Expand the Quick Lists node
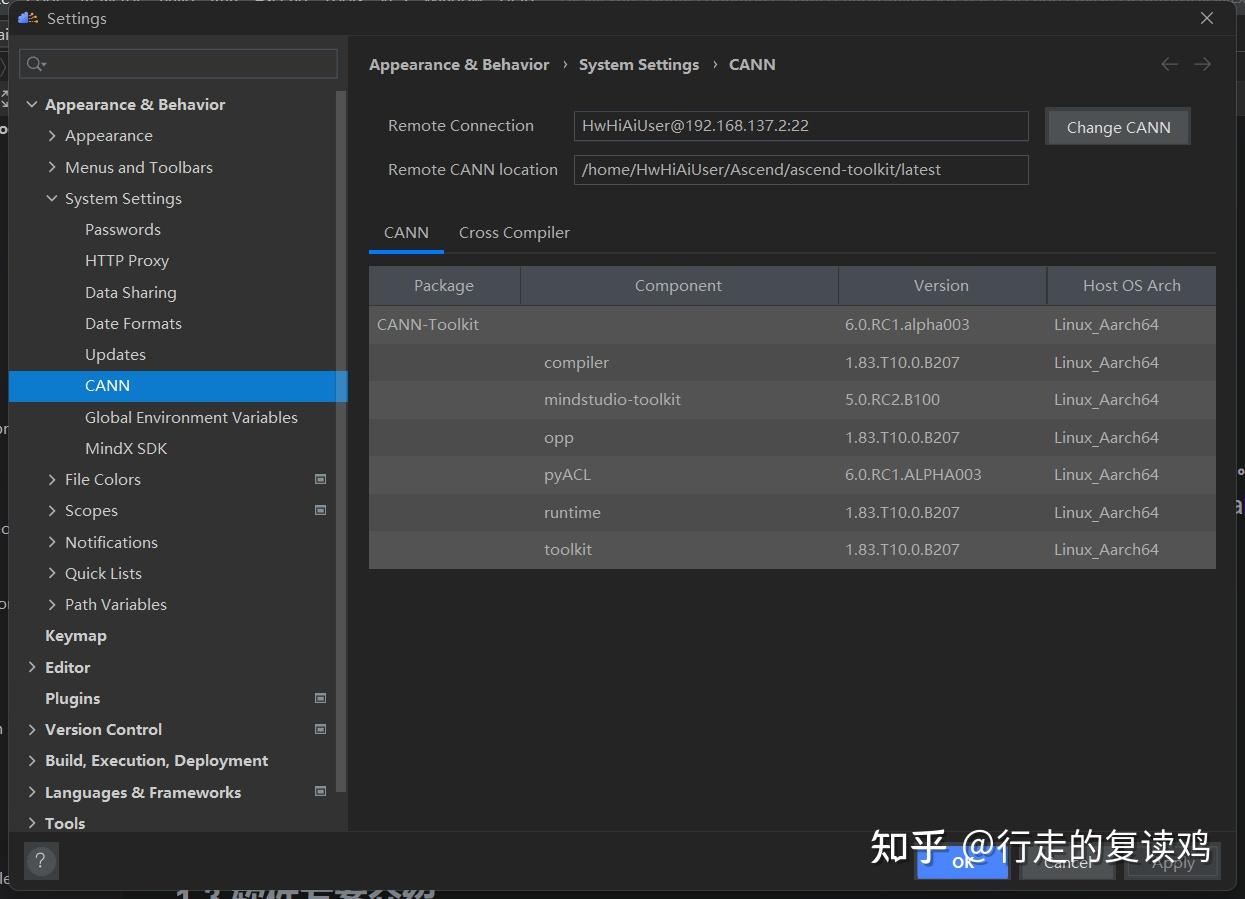The width and height of the screenshot is (1245, 899). tap(52, 573)
